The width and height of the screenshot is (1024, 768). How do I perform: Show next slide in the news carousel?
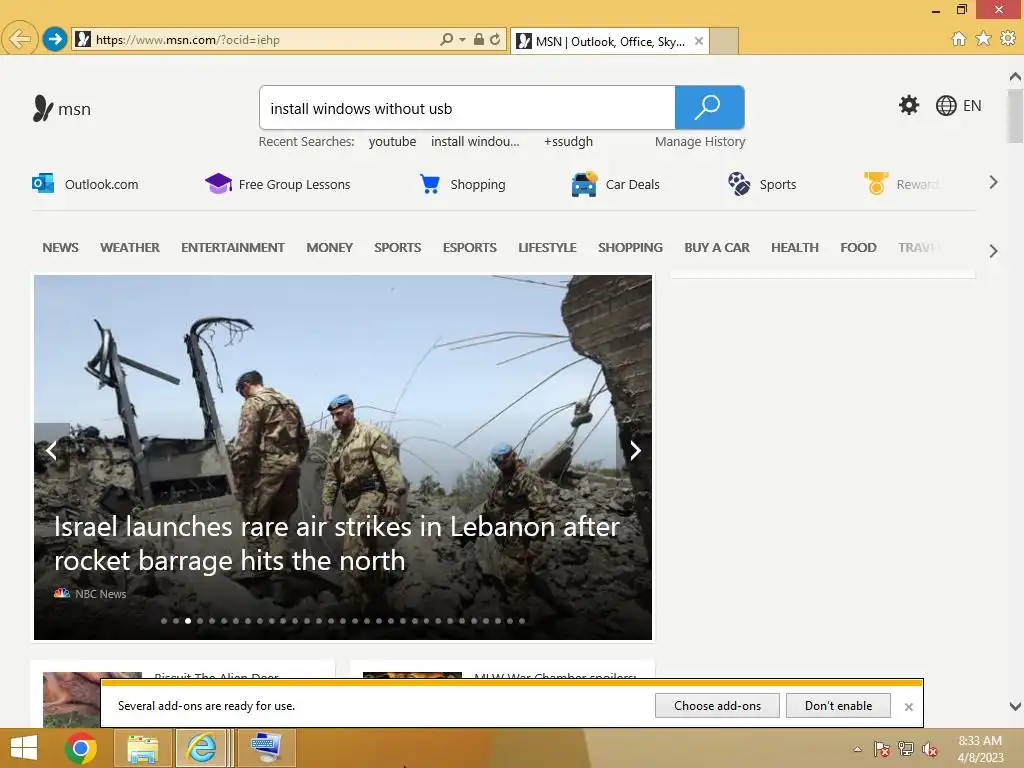[635, 450]
